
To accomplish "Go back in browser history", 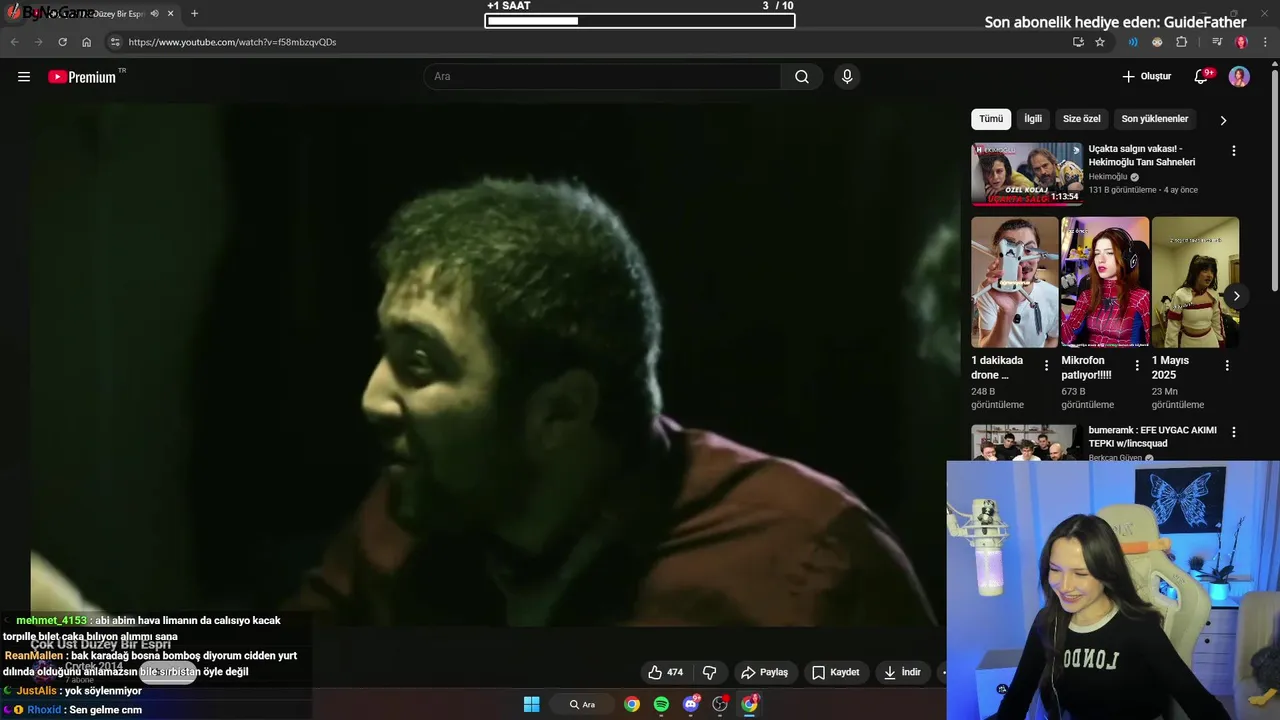I will (x=14, y=42).
